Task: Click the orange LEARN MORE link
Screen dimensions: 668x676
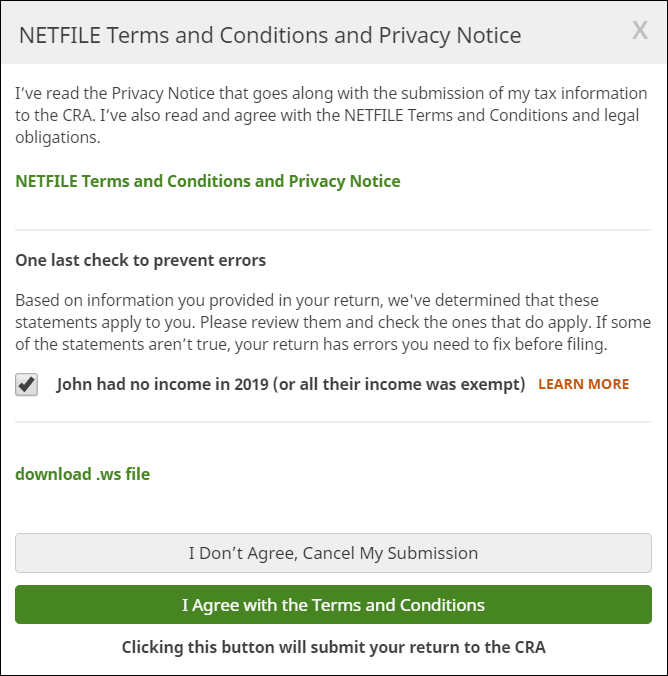Action: pos(584,384)
